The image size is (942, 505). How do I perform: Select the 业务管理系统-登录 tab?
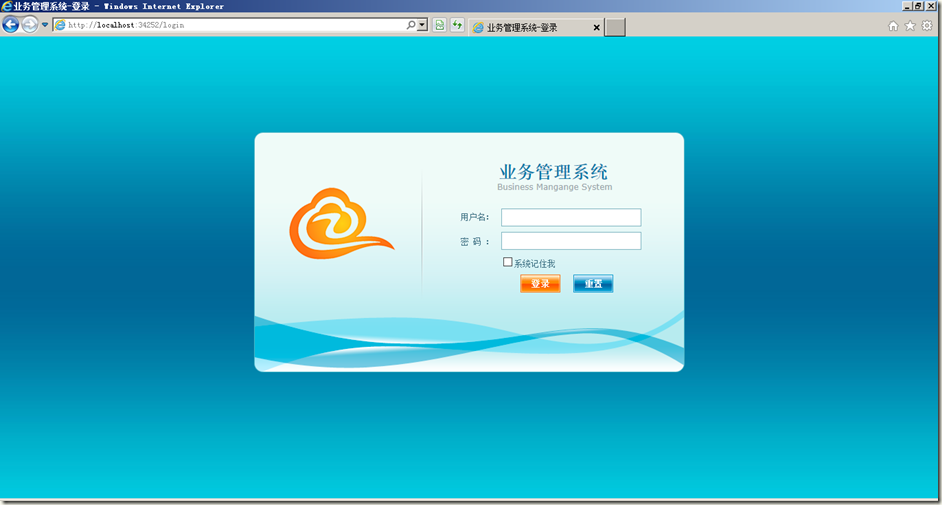[x=530, y=28]
